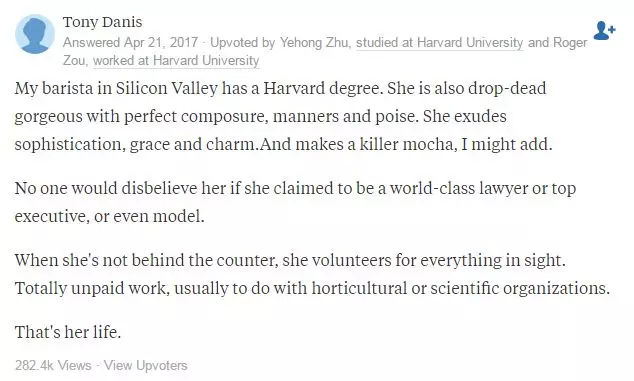Visit upvoter Yehong Zhu's profile
Image resolution: width=634 pixels, height=381 pixels.
314,42
